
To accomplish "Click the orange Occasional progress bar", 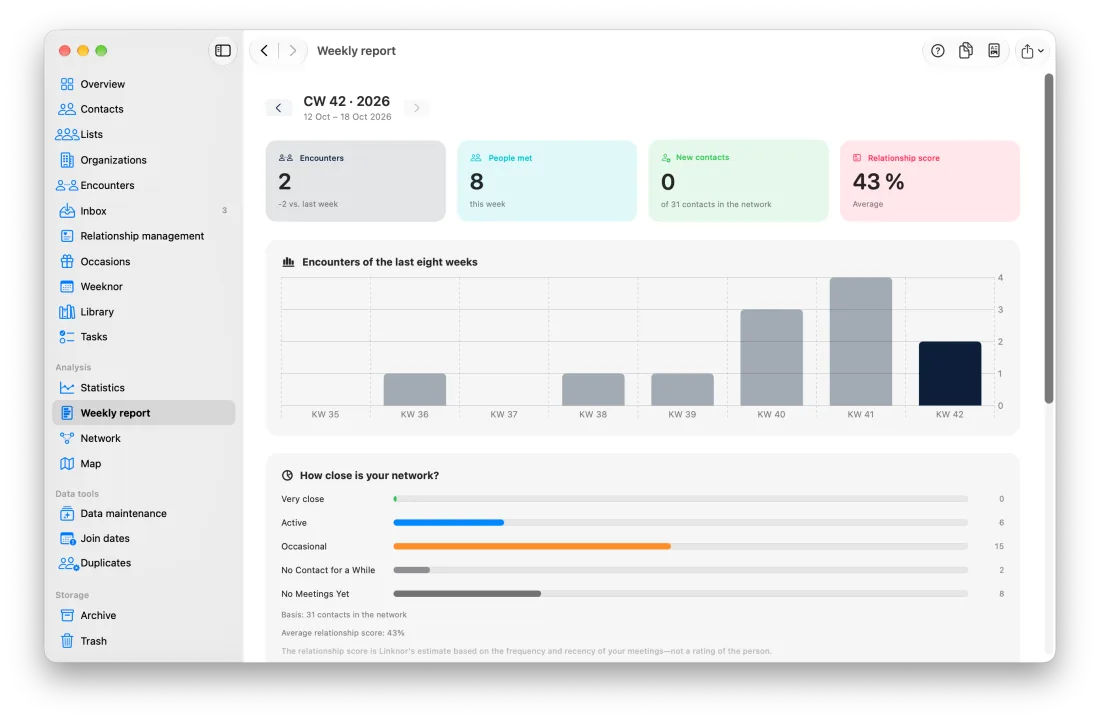I will coord(532,546).
